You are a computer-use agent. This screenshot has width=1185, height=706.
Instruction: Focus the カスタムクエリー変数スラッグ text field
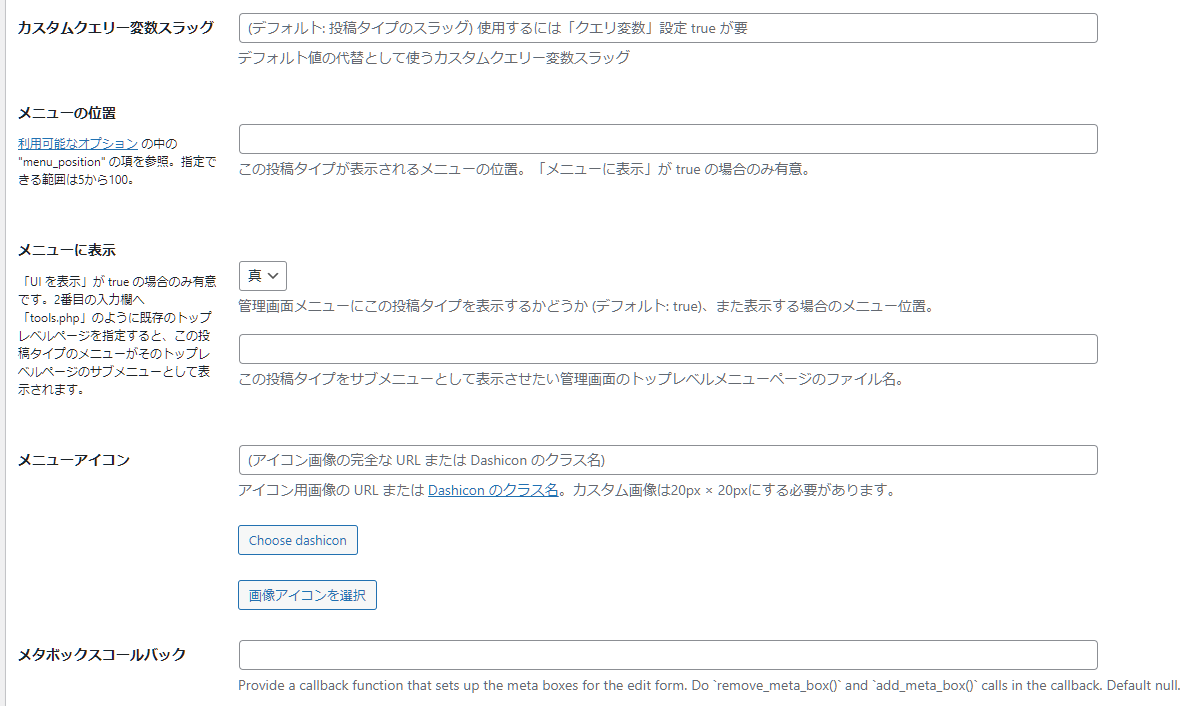(667, 28)
